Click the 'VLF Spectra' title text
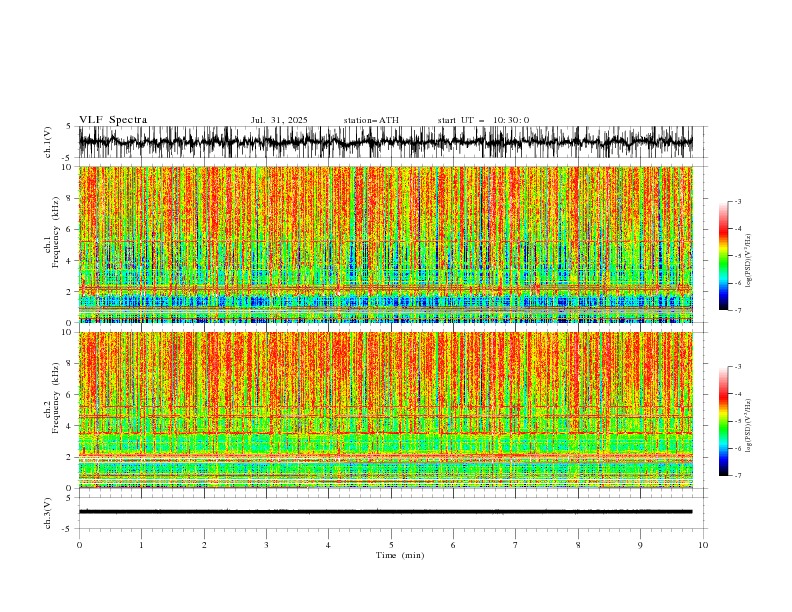The image size is (792, 612). point(113,120)
